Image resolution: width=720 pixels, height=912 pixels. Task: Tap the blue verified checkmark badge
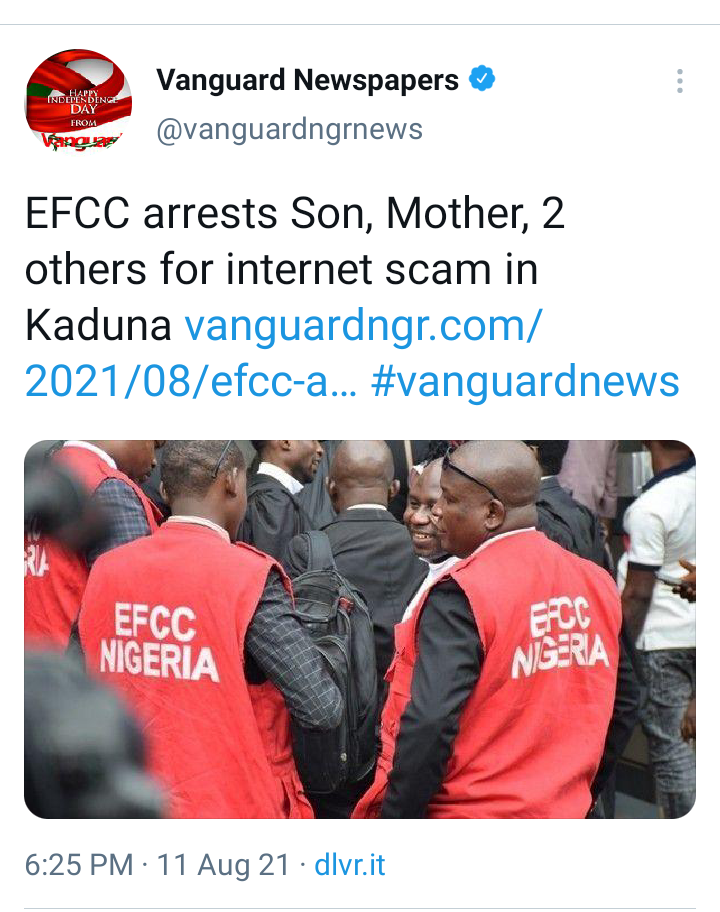click(482, 78)
